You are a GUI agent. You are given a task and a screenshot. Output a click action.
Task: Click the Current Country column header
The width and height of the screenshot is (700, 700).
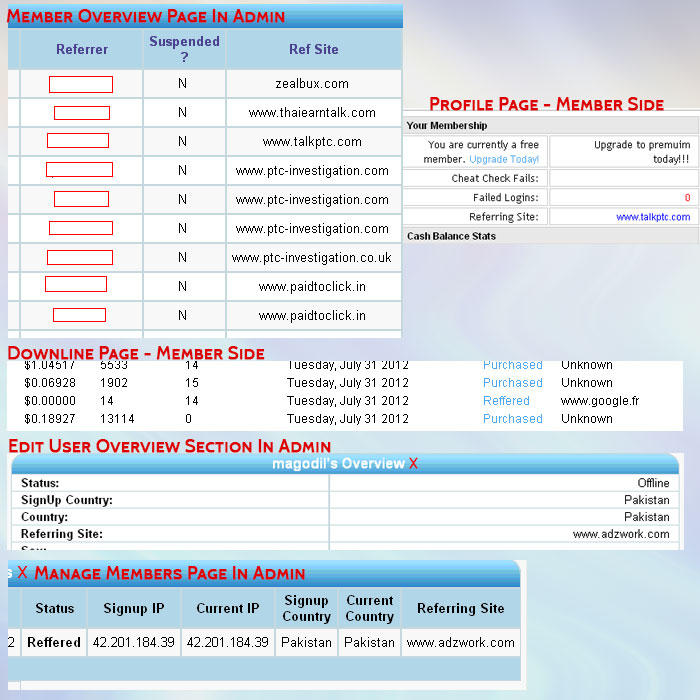370,608
